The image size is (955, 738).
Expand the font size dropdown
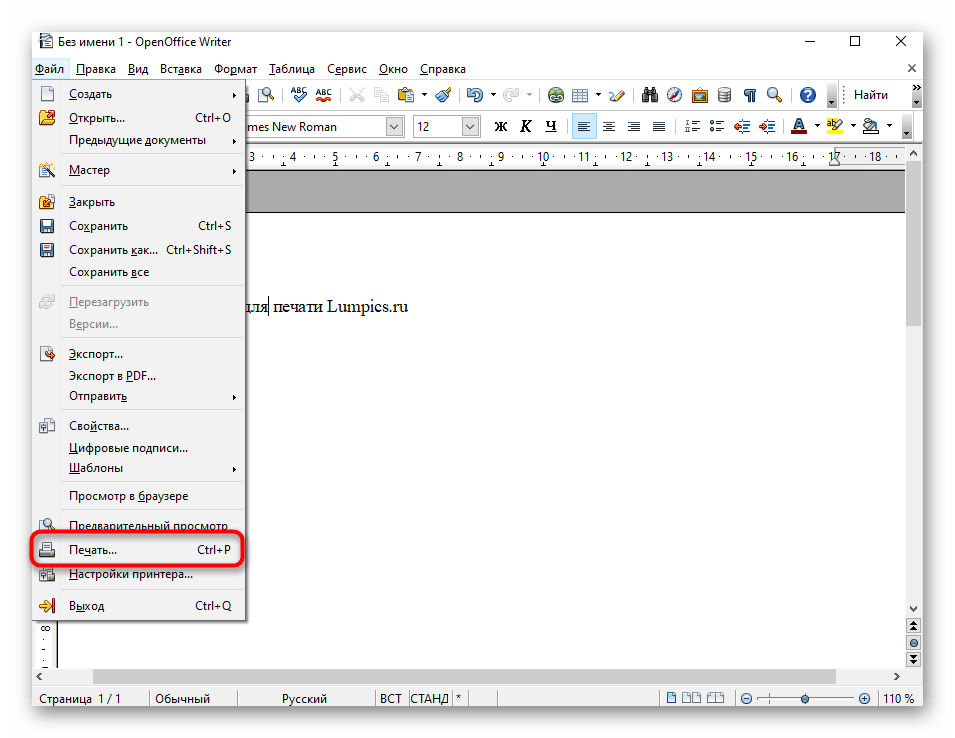tap(470, 127)
